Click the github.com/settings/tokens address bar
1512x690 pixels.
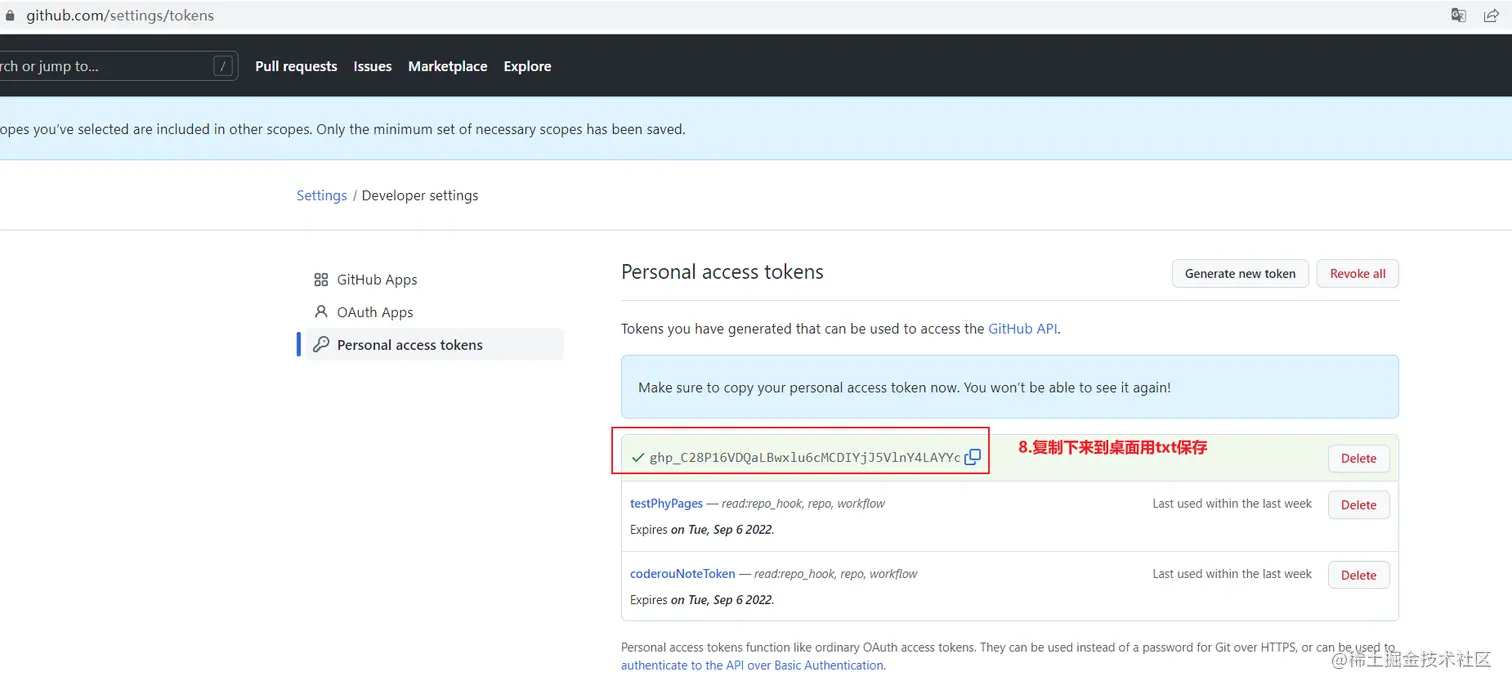pyautogui.click(x=120, y=15)
